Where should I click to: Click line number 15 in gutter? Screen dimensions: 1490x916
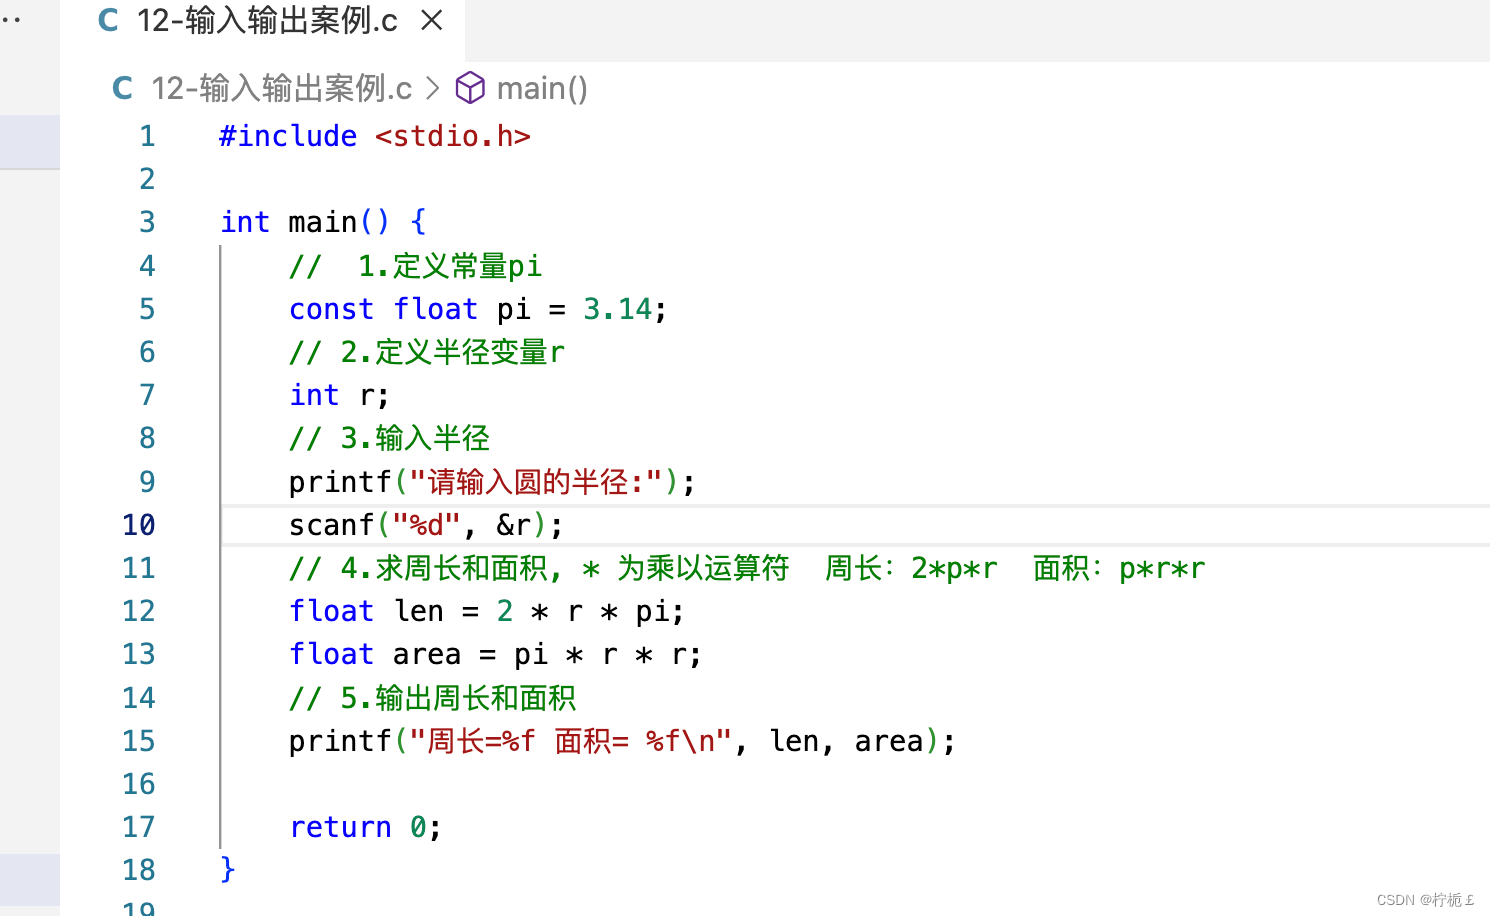click(139, 741)
